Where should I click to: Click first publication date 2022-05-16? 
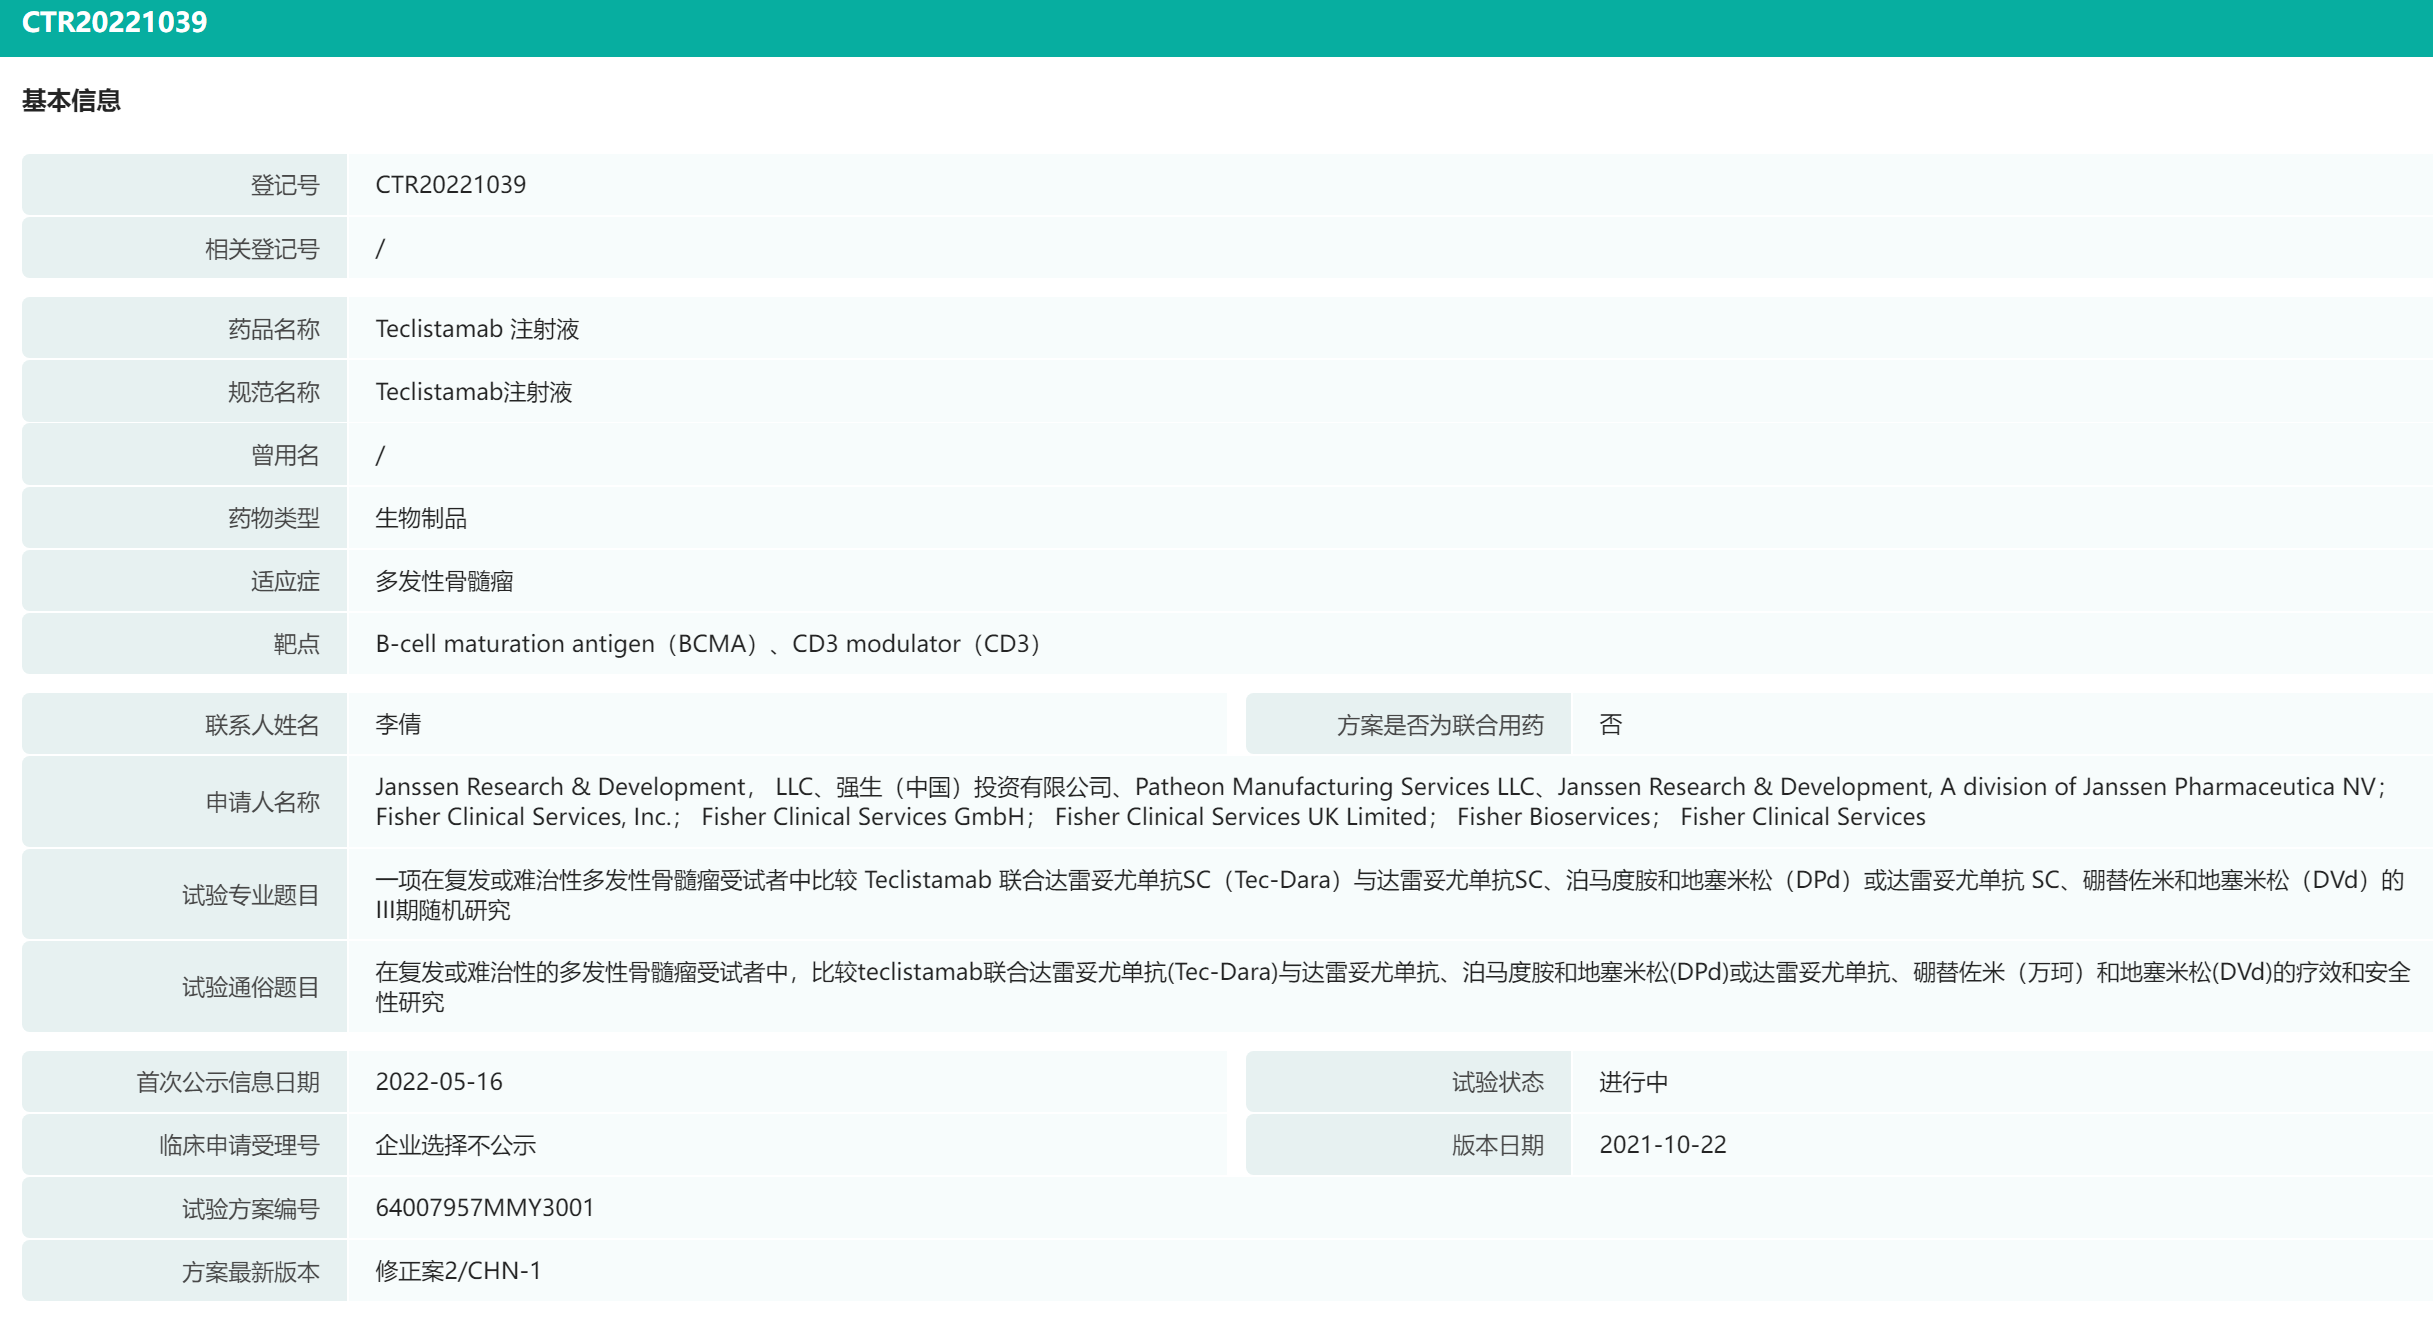pyautogui.click(x=438, y=1082)
